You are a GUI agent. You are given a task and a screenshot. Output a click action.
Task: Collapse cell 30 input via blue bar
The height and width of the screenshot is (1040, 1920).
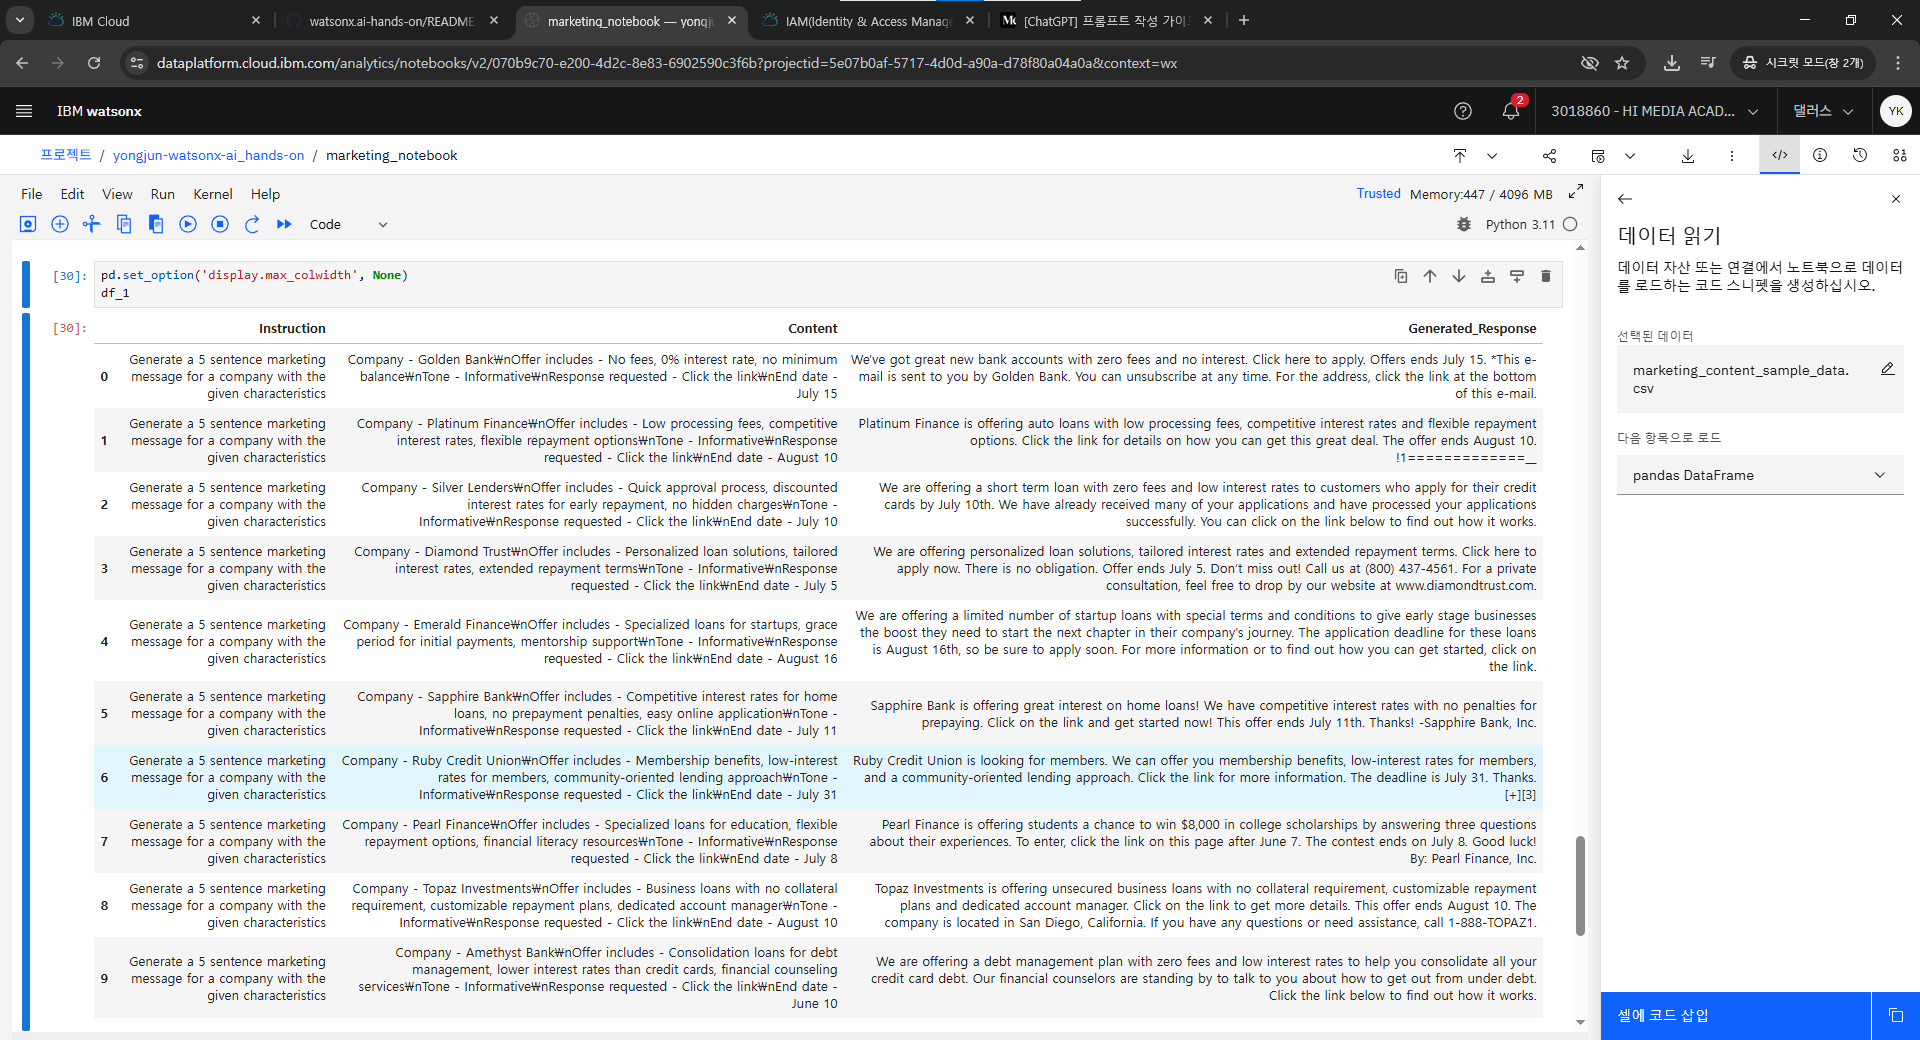[26, 284]
